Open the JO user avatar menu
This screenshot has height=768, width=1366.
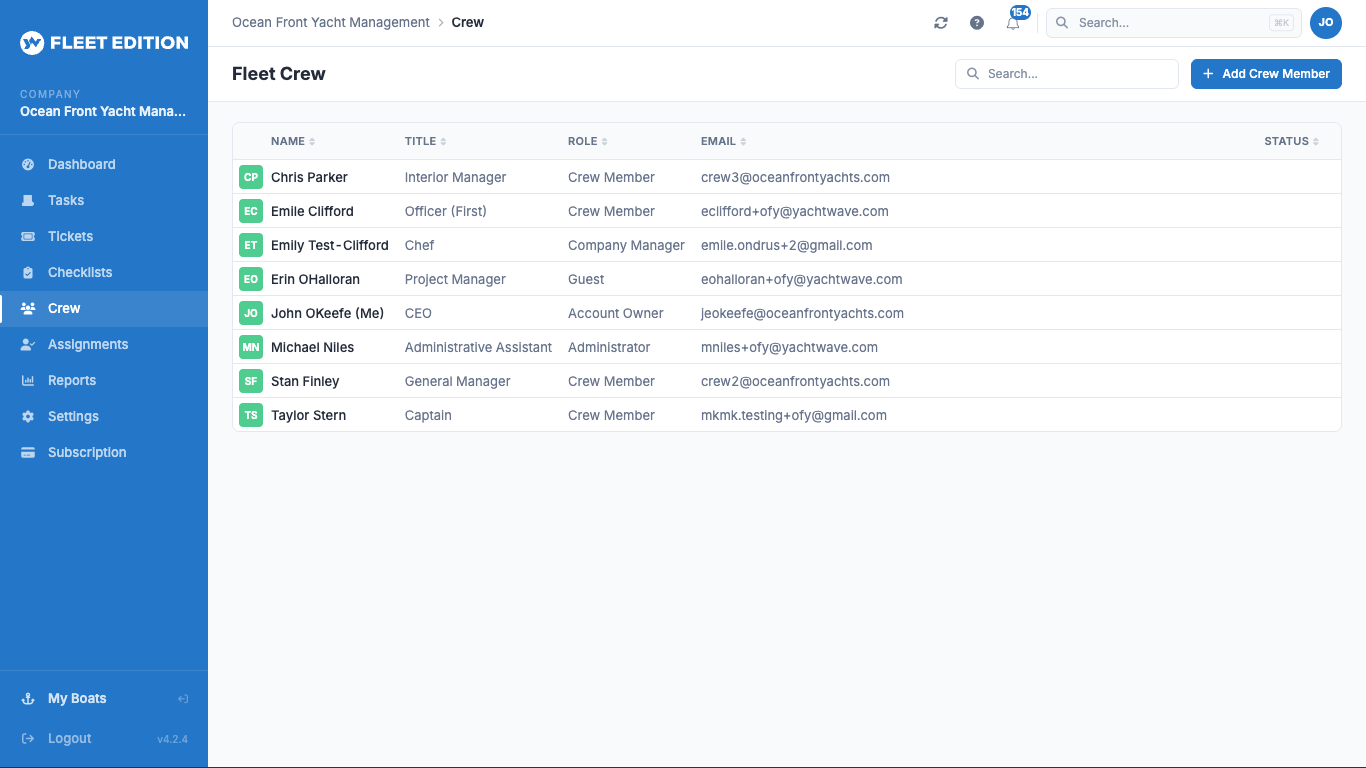[x=1326, y=22]
